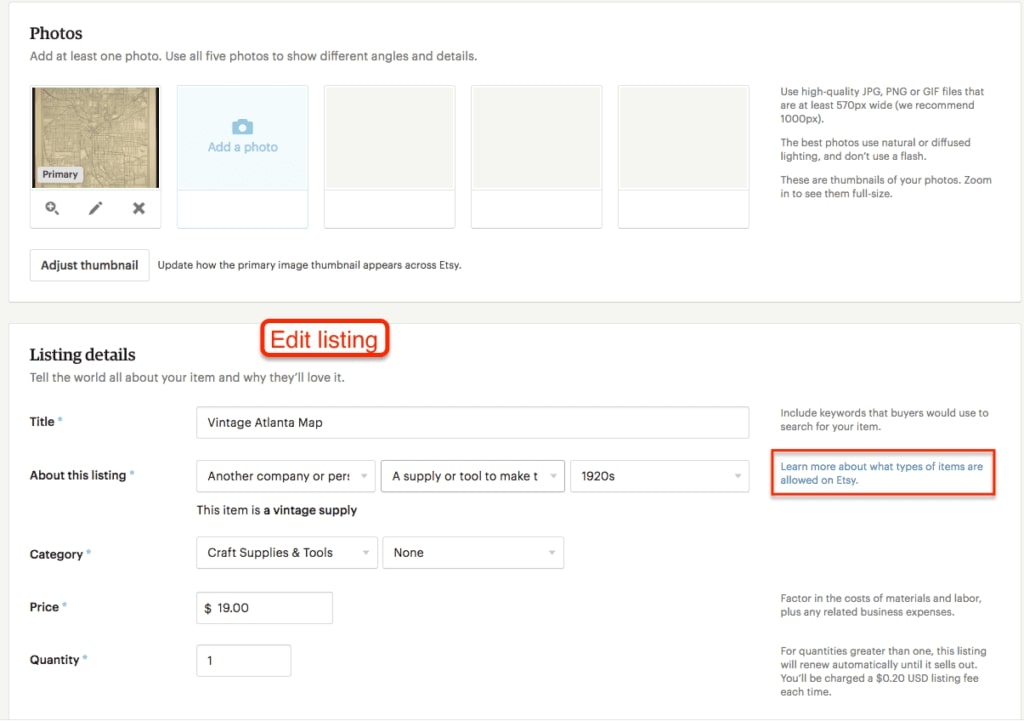Click the Price input field
This screenshot has height=721, width=1024.
(x=265, y=608)
